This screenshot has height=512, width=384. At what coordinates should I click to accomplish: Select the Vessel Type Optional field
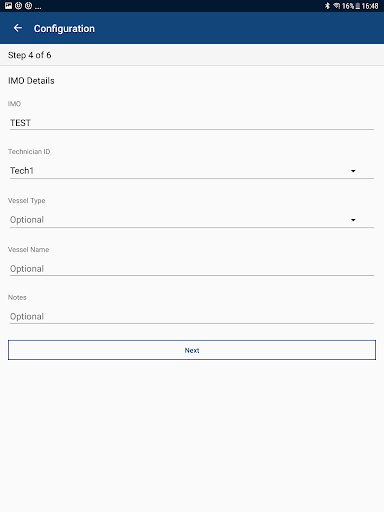(192, 220)
